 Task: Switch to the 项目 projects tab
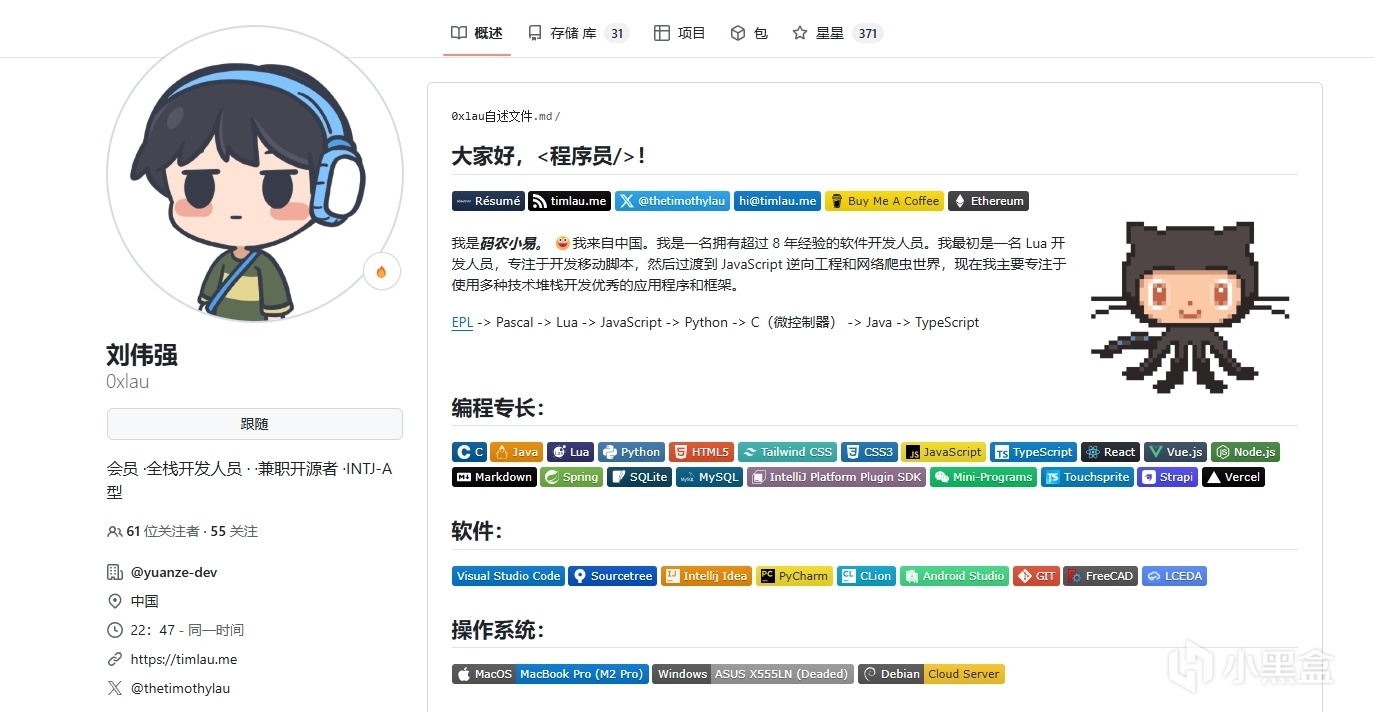(x=680, y=32)
